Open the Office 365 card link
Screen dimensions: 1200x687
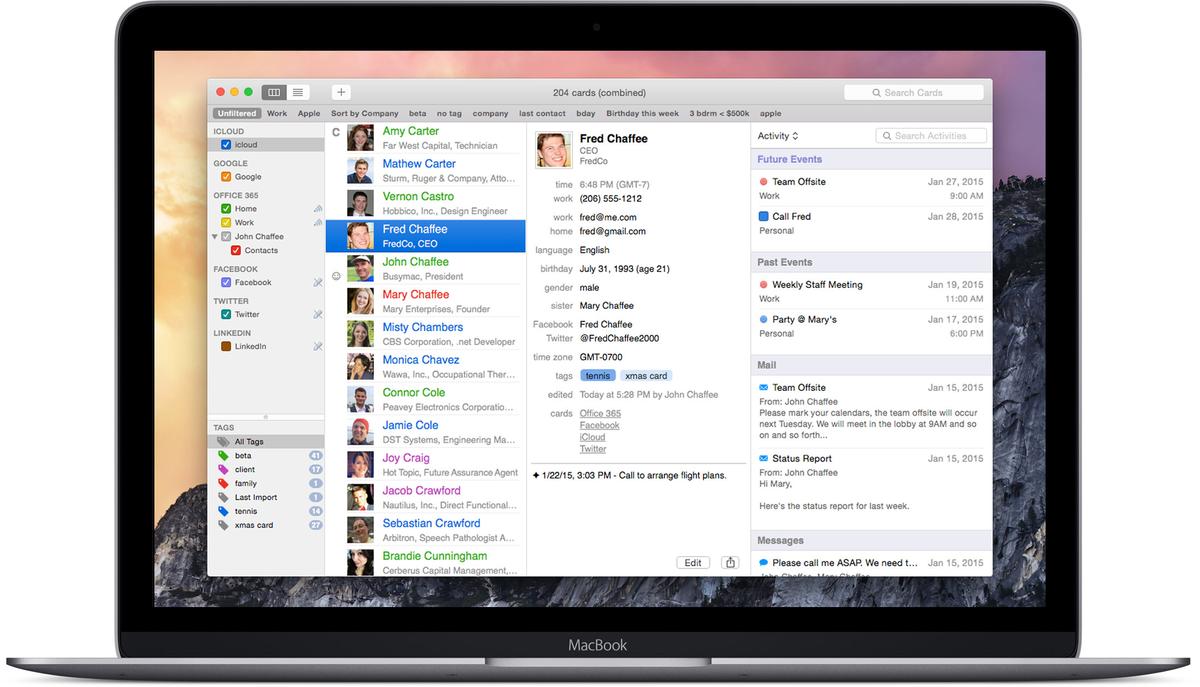pos(600,414)
